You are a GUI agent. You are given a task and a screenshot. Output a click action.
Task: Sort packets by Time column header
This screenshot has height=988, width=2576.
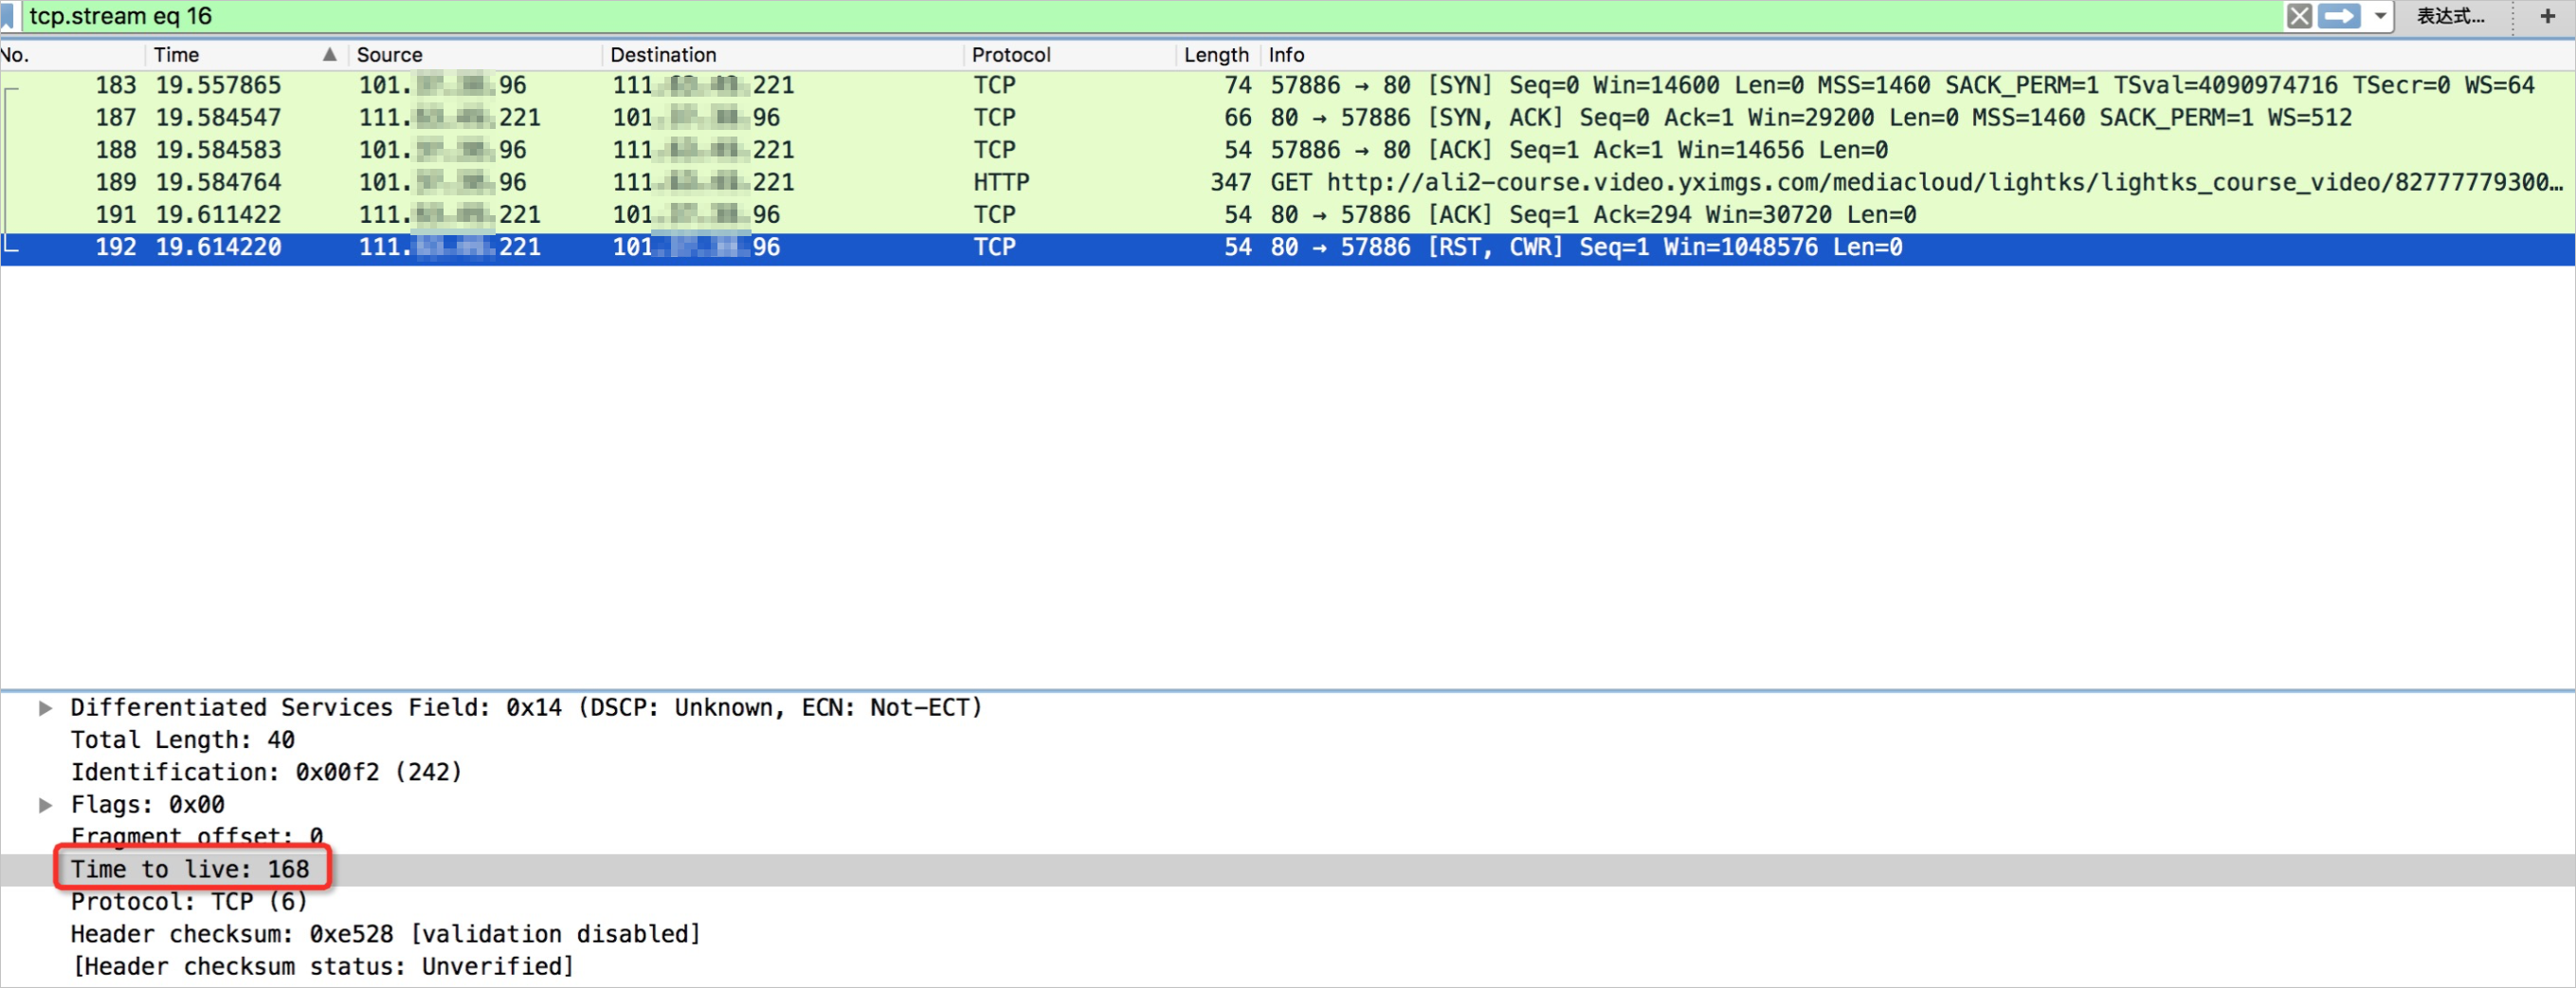point(177,55)
